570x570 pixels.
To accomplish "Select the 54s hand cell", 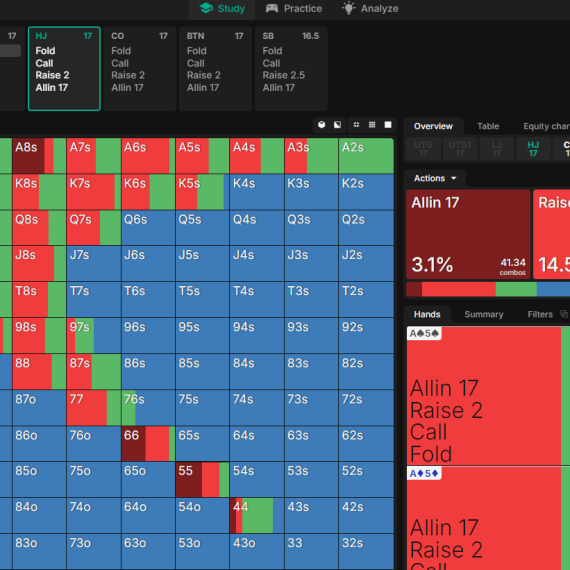I will [257, 479].
